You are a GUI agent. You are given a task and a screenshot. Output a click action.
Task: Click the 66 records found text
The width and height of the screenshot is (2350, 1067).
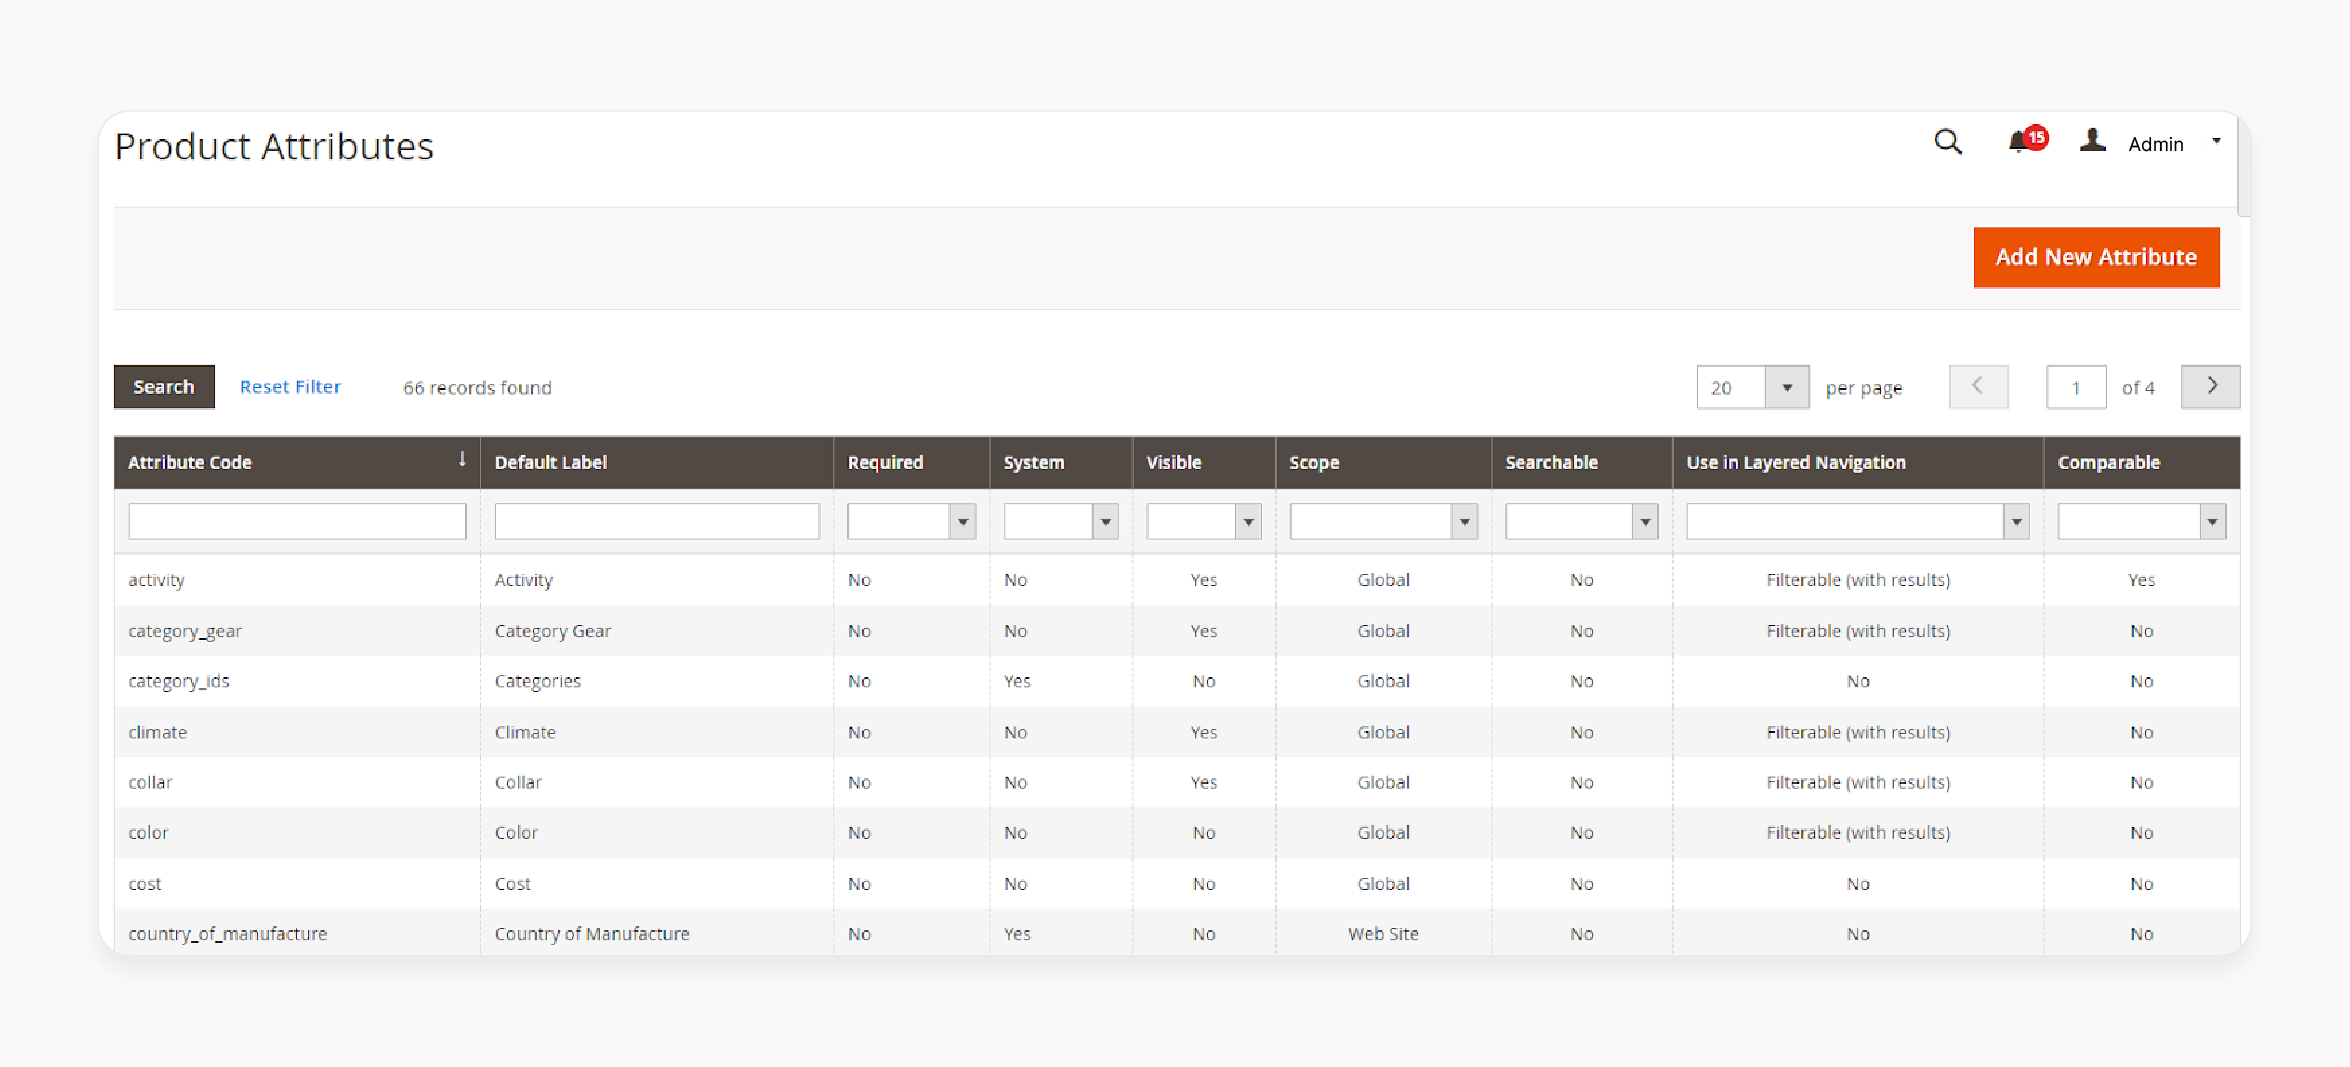pos(477,388)
